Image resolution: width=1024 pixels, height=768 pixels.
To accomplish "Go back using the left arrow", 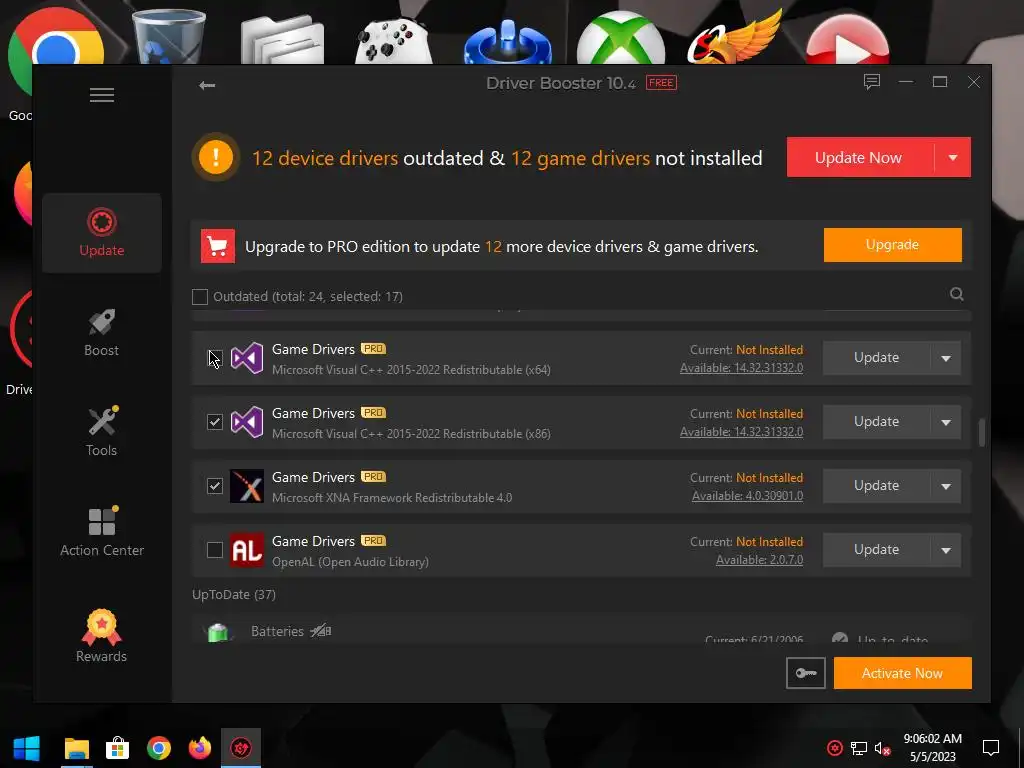I will pyautogui.click(x=207, y=85).
